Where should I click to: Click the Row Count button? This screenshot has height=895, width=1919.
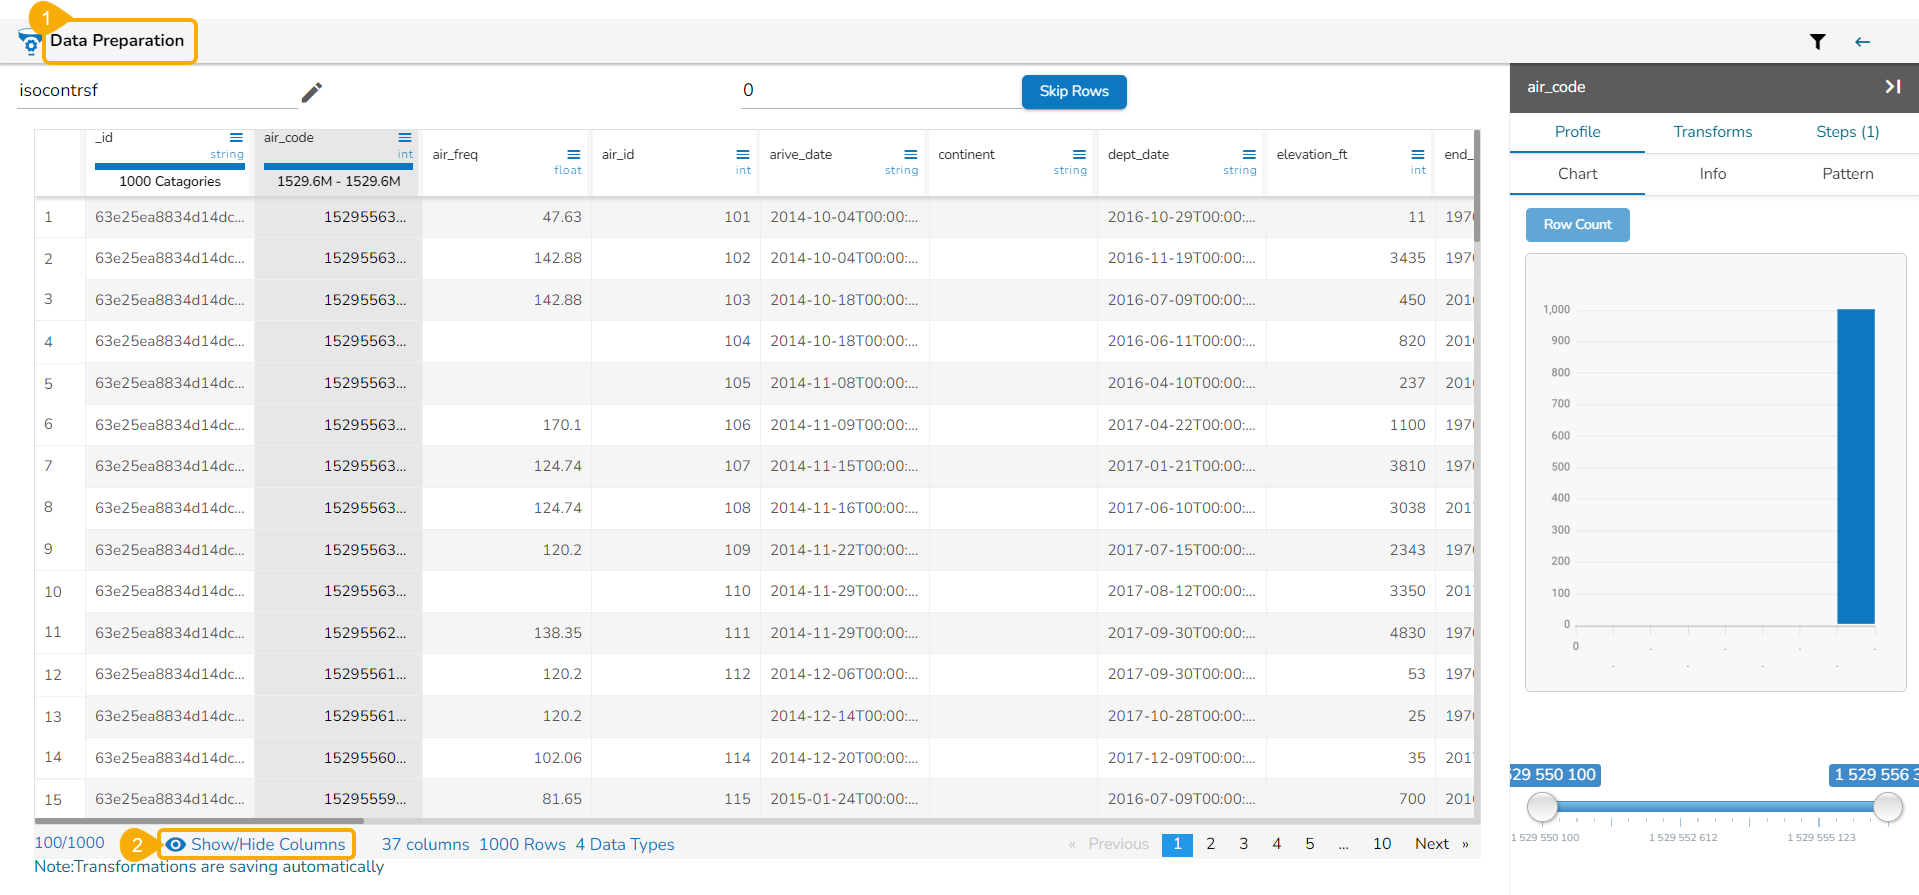coord(1577,225)
